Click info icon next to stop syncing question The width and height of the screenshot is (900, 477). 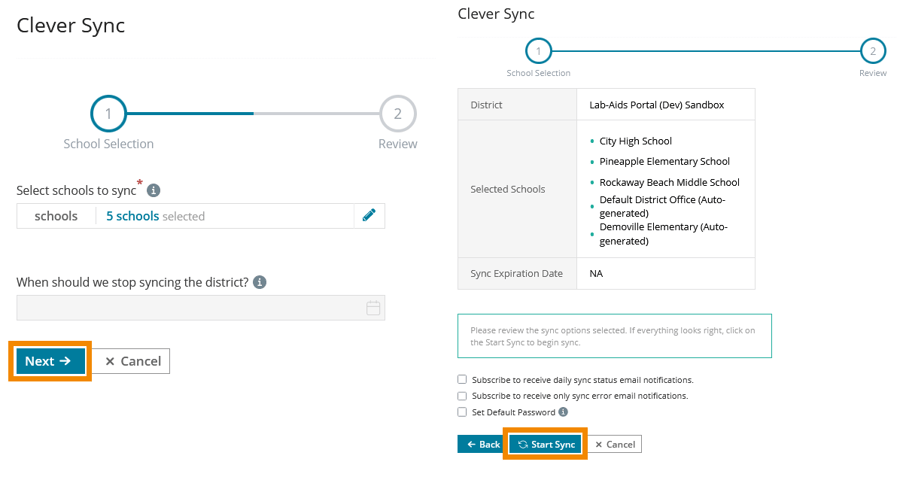(x=260, y=283)
